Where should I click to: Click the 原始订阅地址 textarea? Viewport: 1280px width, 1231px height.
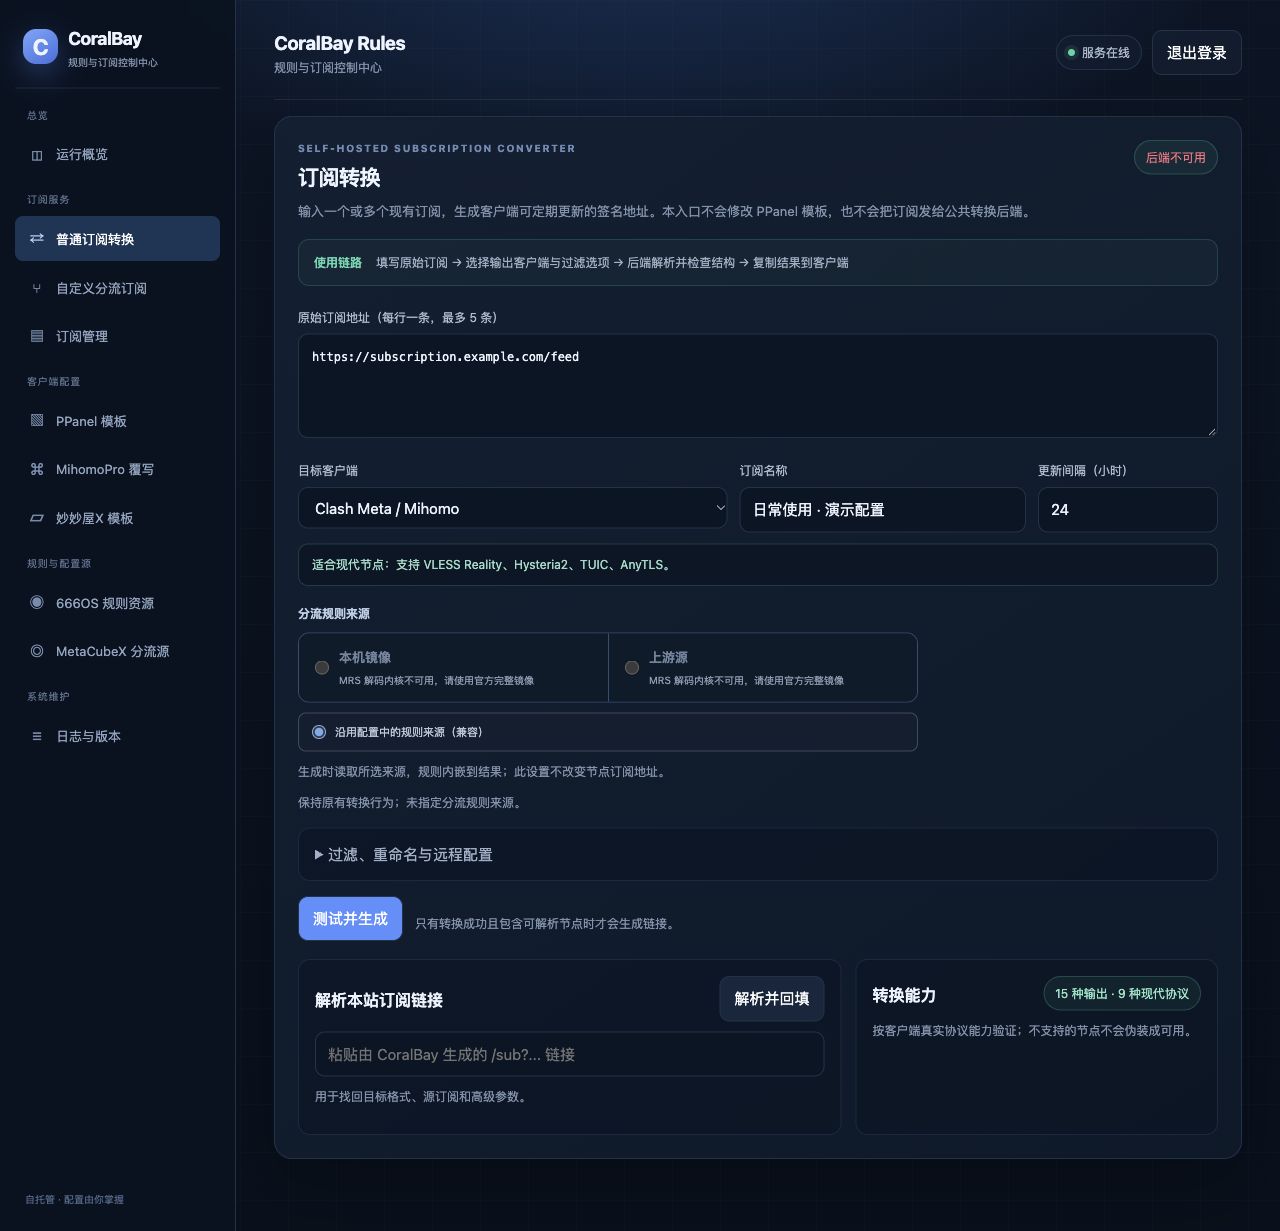(757, 385)
